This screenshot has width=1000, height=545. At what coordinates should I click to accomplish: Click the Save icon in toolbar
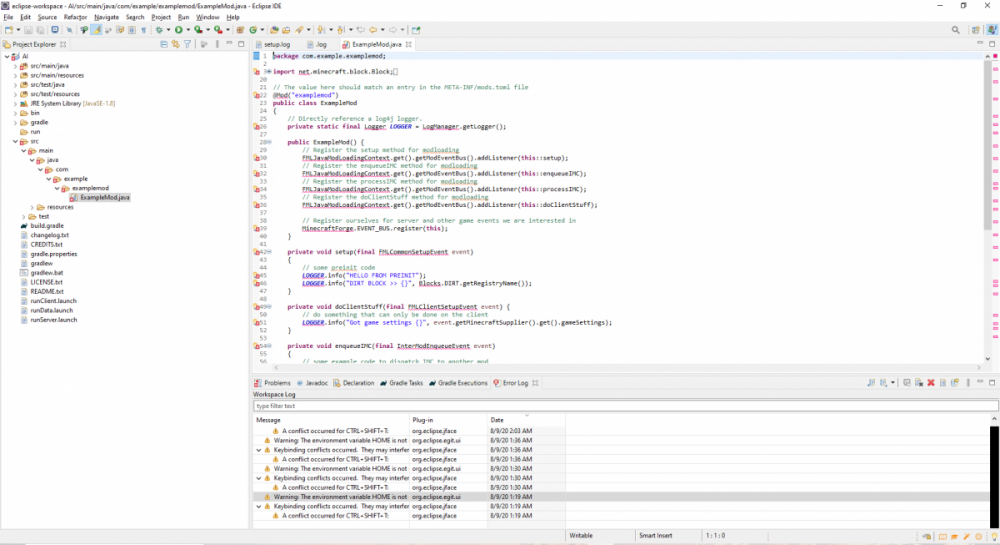[28, 29]
